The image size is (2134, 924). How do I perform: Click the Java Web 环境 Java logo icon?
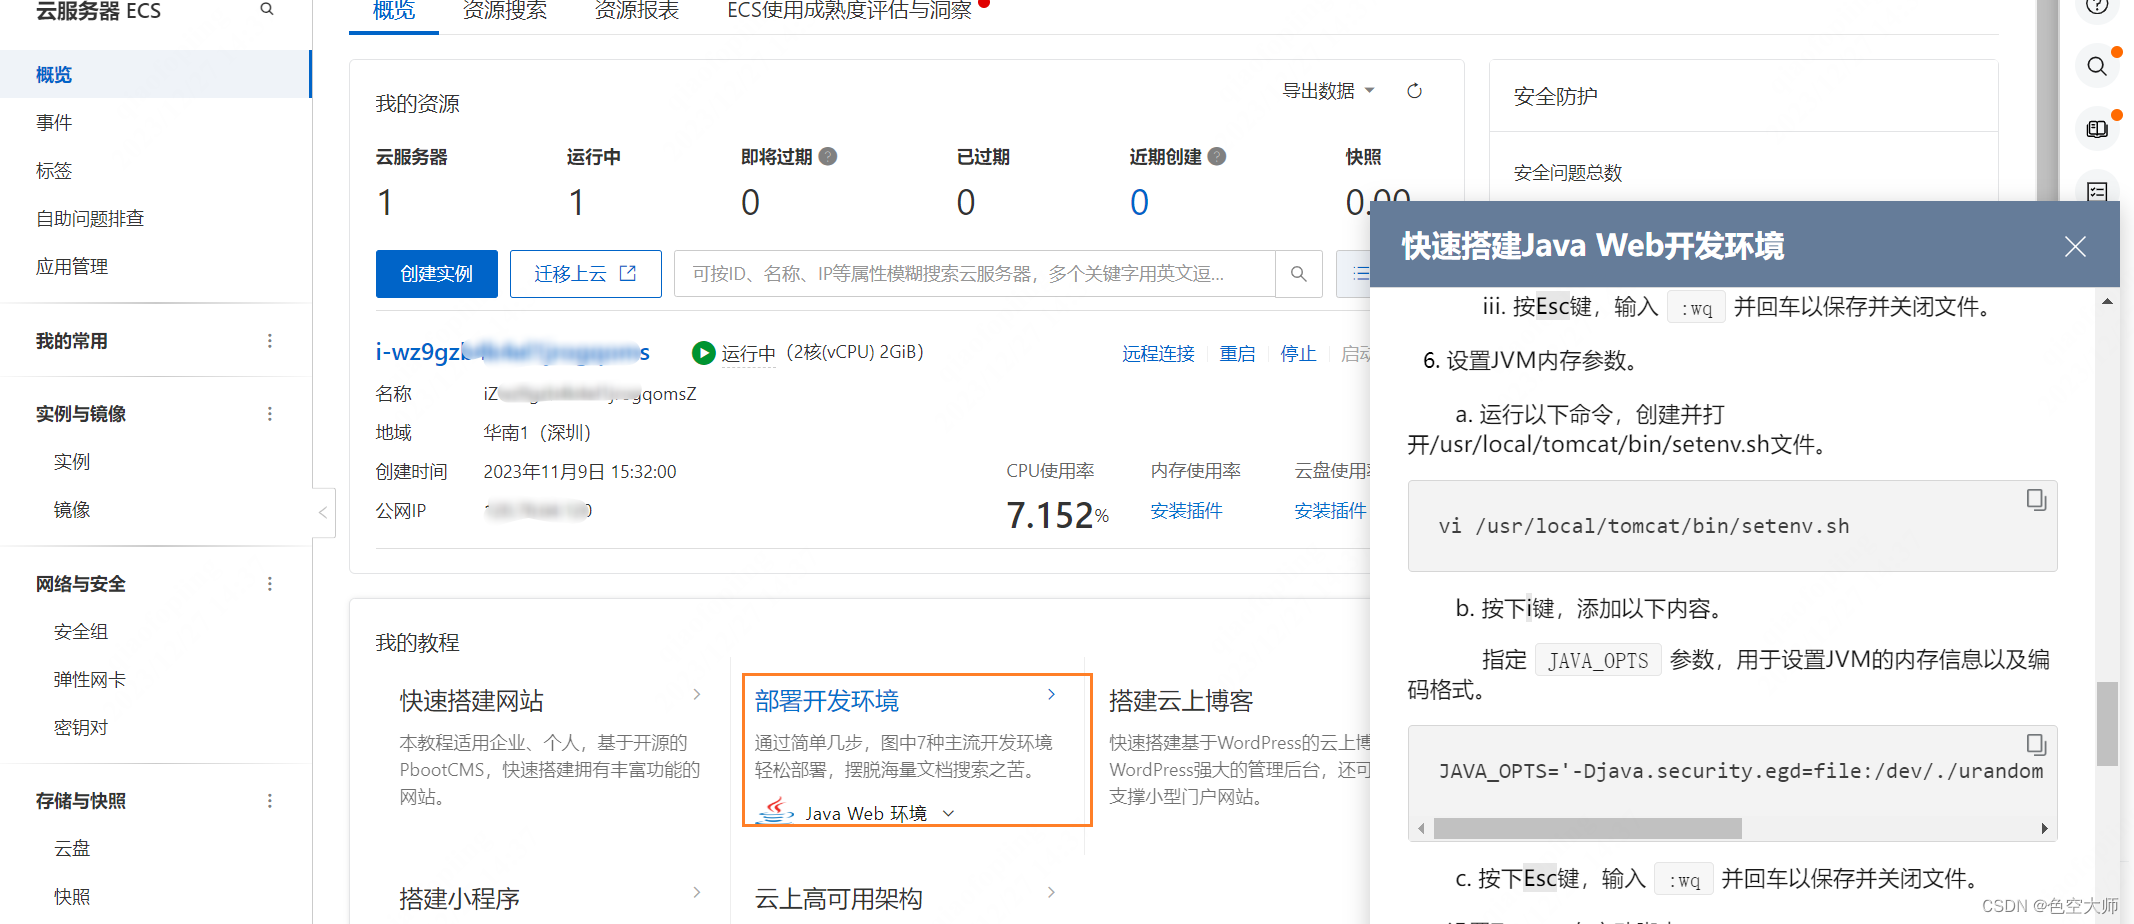click(776, 811)
